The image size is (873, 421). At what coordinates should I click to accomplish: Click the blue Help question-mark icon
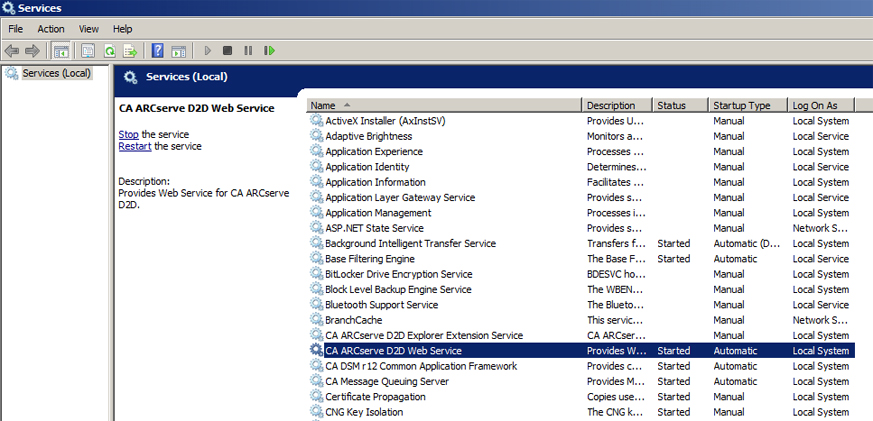click(158, 51)
